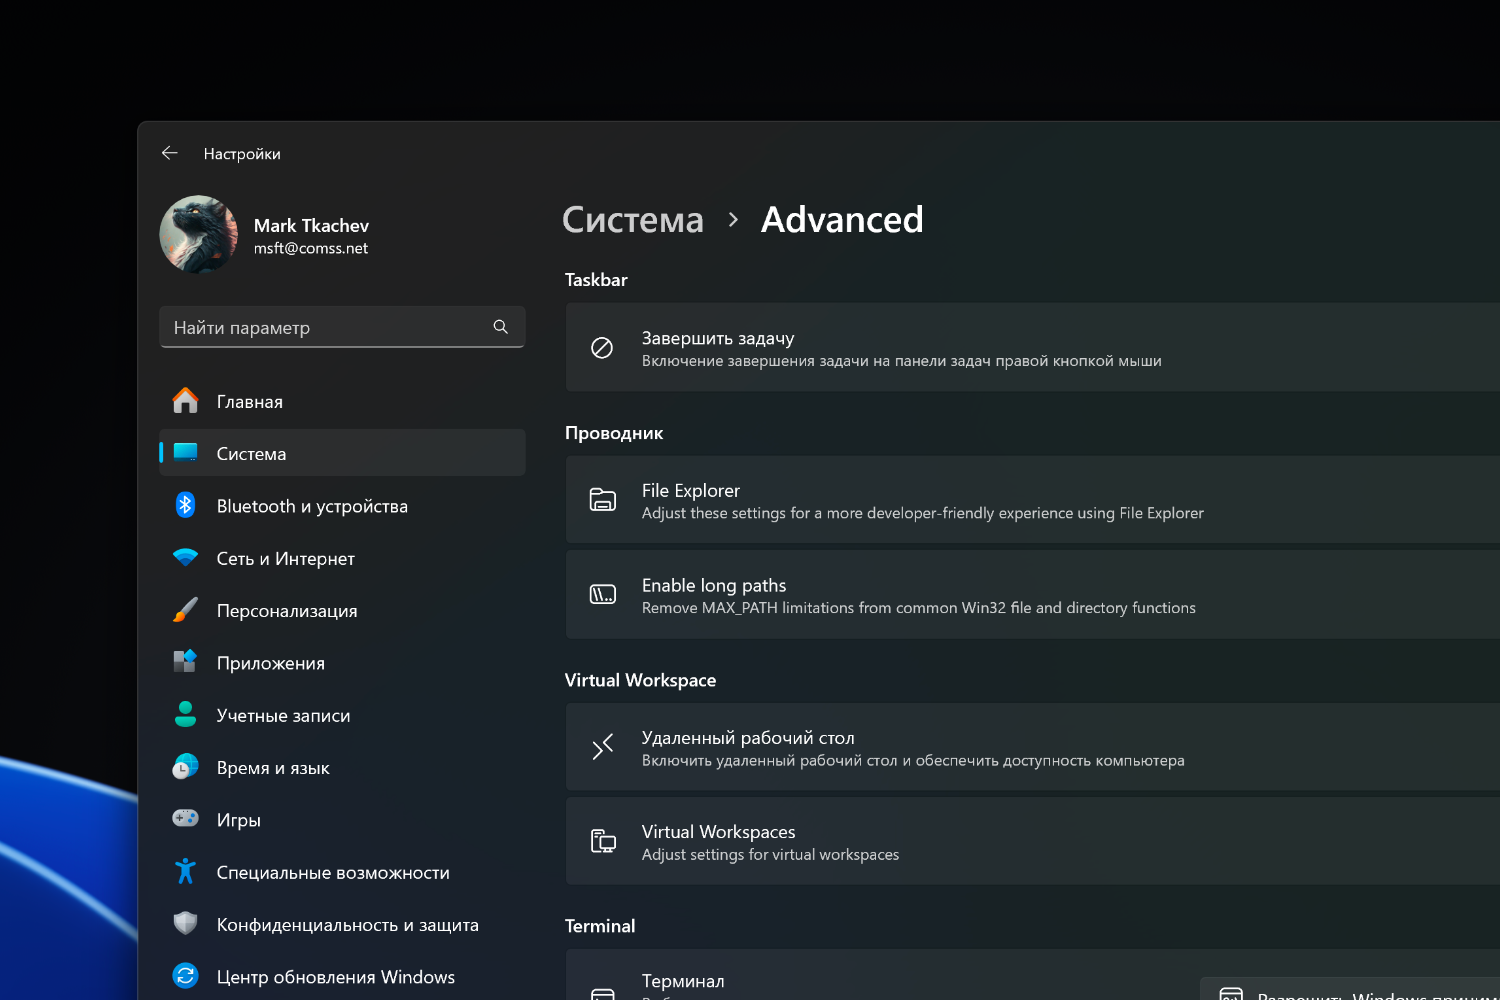This screenshot has width=1500, height=1000.
Task: Open Bluetooth icon in sidebar
Action: [186, 505]
